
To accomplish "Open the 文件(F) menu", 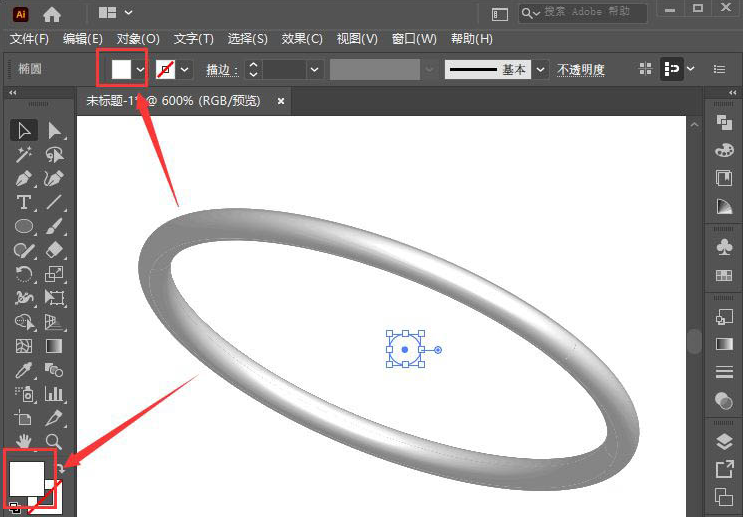I will (29, 39).
